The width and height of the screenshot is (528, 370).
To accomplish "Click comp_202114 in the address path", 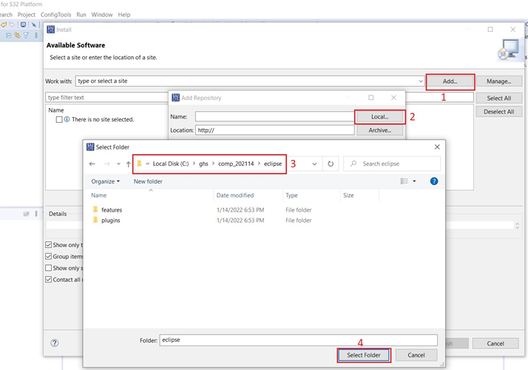I will pos(236,164).
